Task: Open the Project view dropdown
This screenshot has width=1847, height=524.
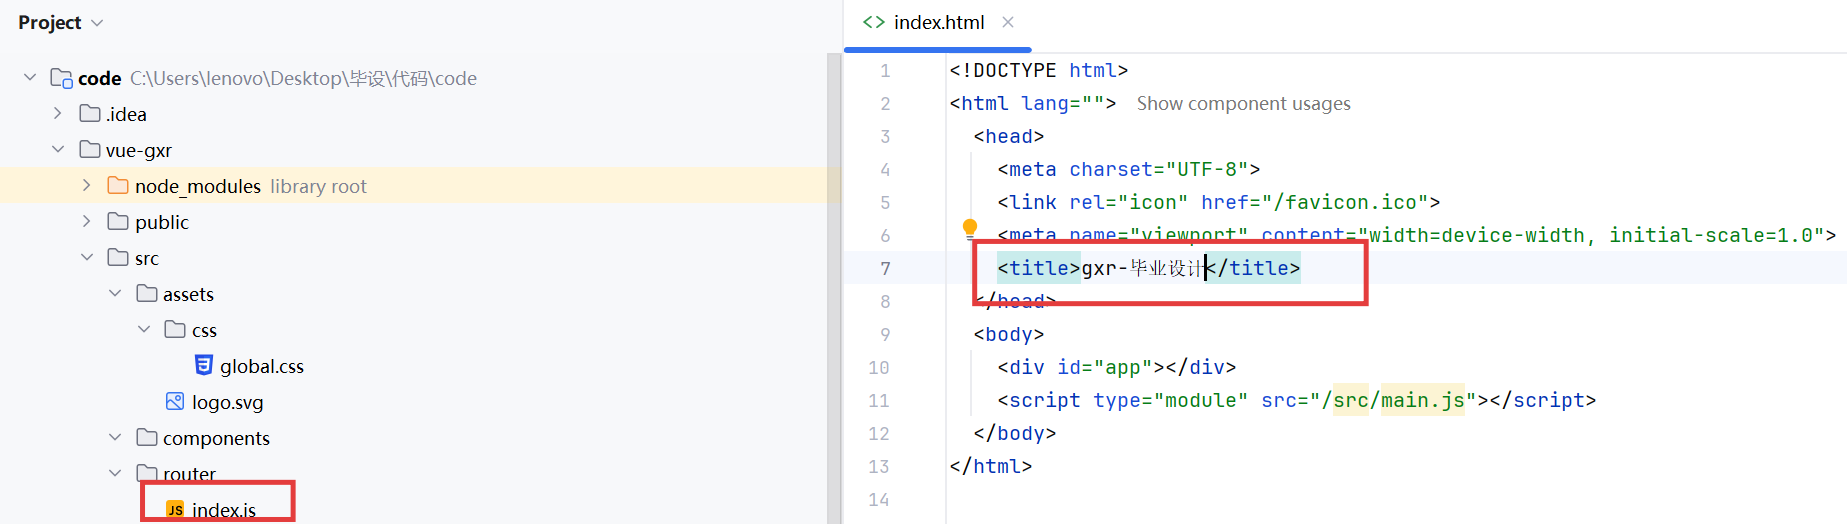Action: point(60,22)
